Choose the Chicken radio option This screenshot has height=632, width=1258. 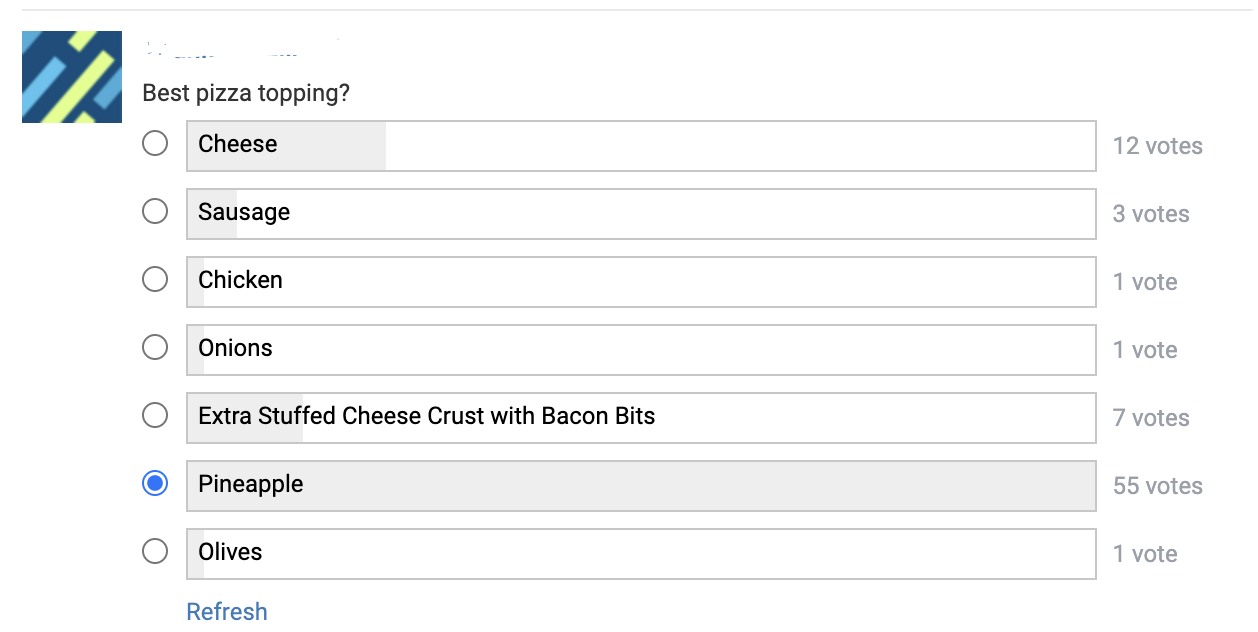155,280
